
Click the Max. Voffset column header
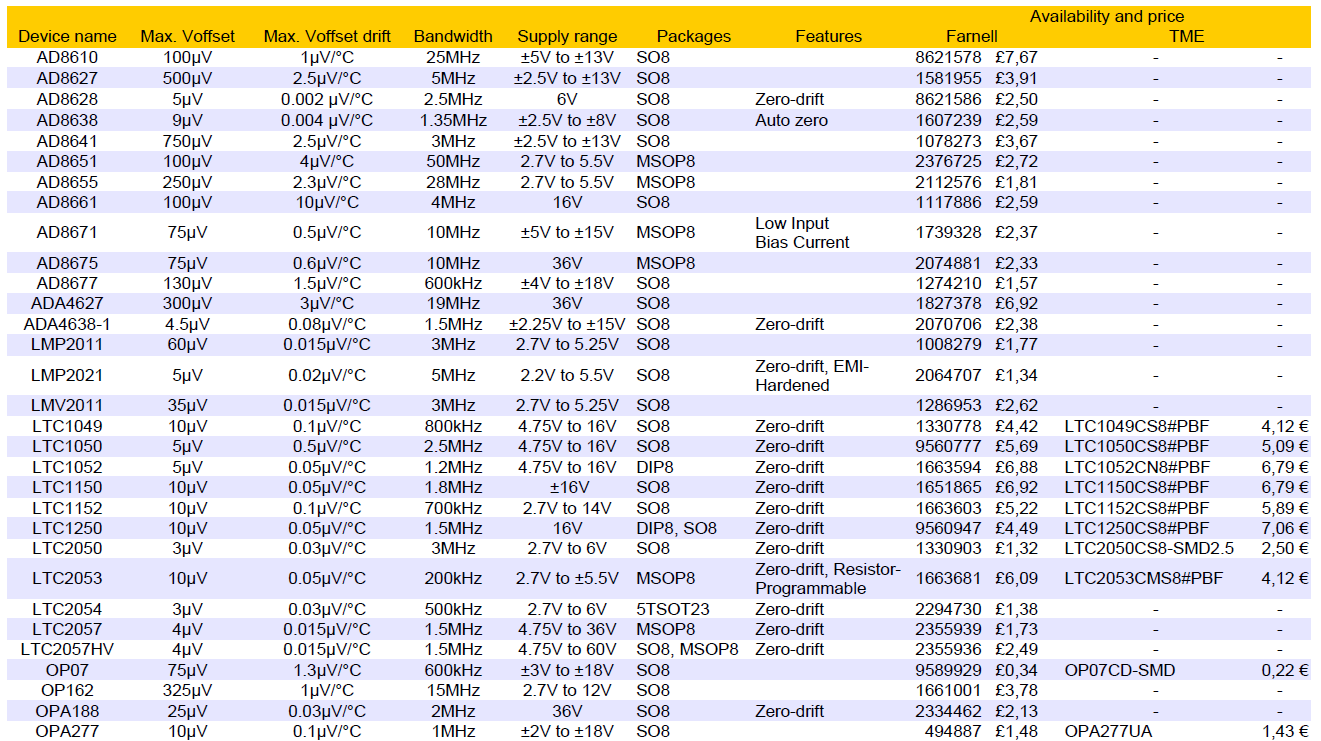click(188, 36)
